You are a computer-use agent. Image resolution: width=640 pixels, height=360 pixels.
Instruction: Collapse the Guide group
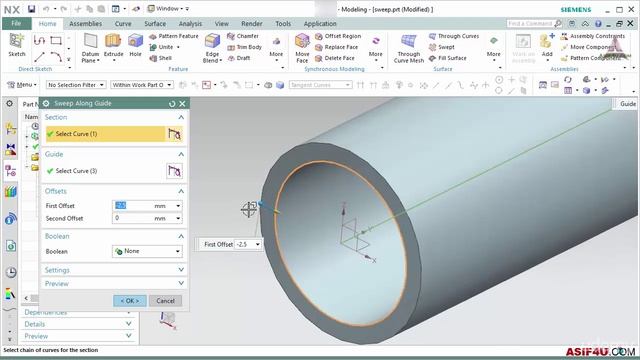(x=181, y=154)
